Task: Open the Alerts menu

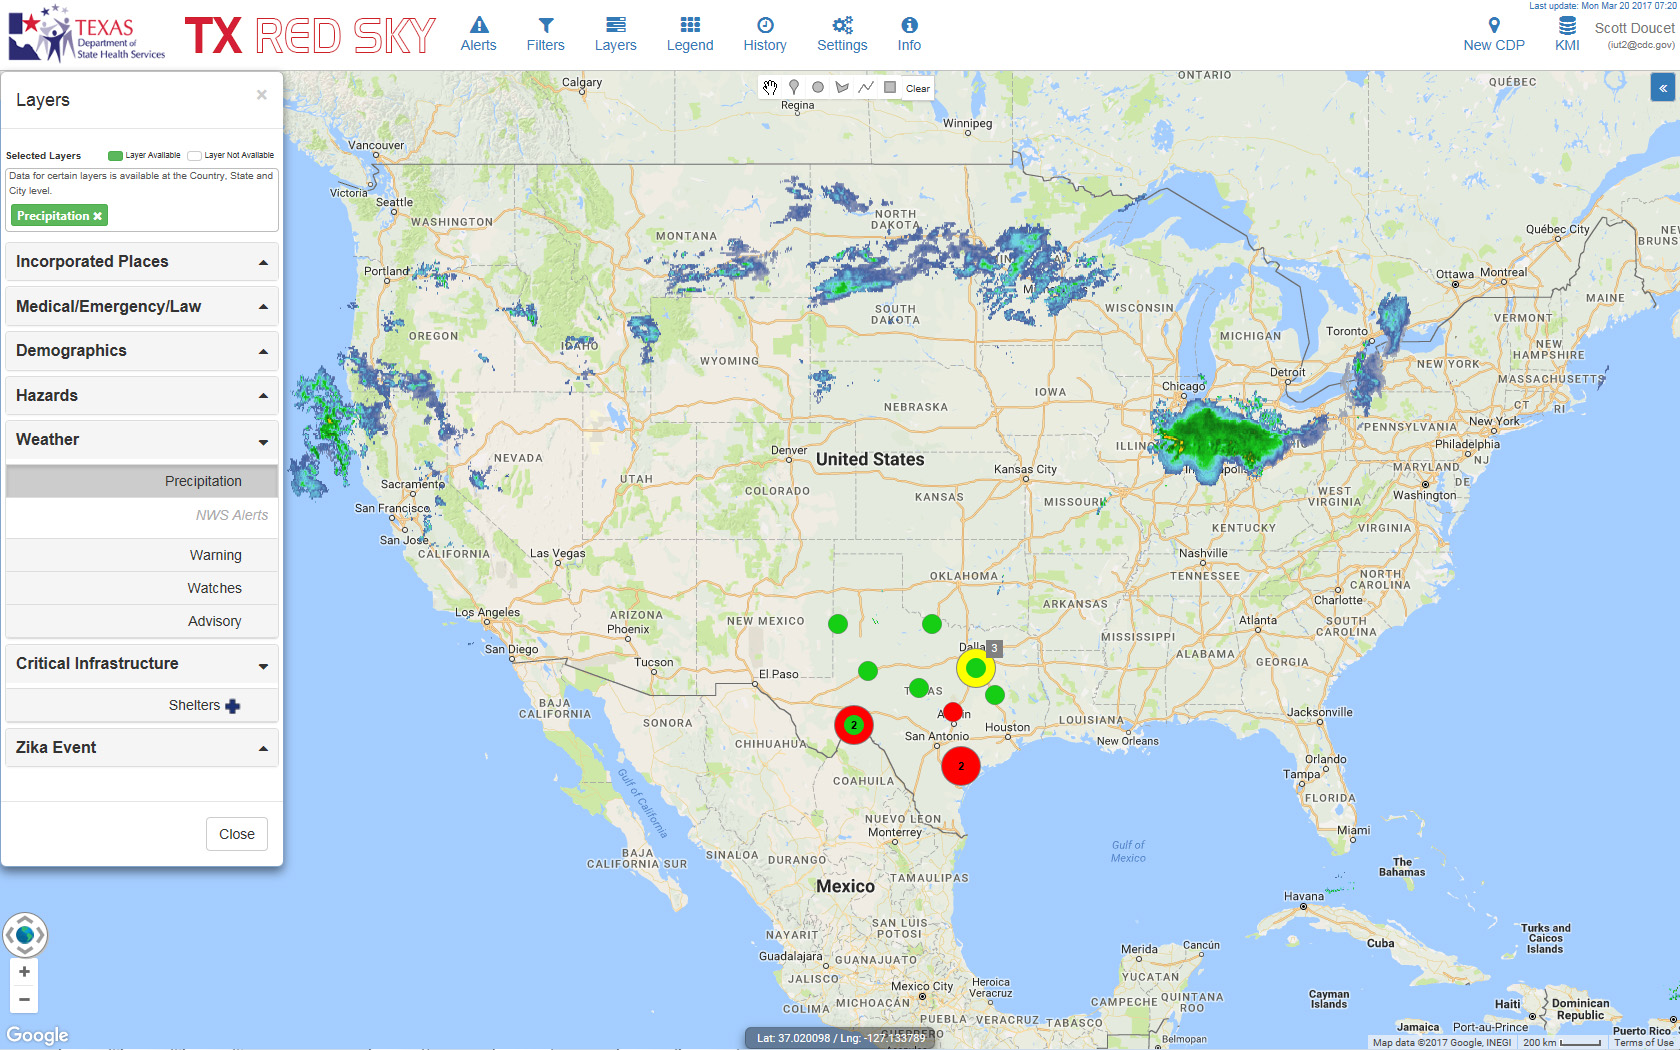Action: (478, 34)
